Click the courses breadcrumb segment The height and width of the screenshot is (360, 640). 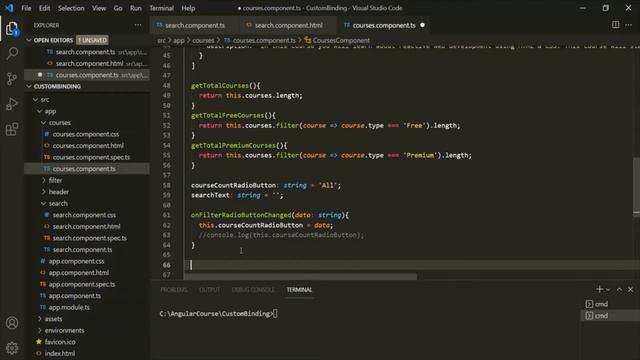[x=203, y=40]
